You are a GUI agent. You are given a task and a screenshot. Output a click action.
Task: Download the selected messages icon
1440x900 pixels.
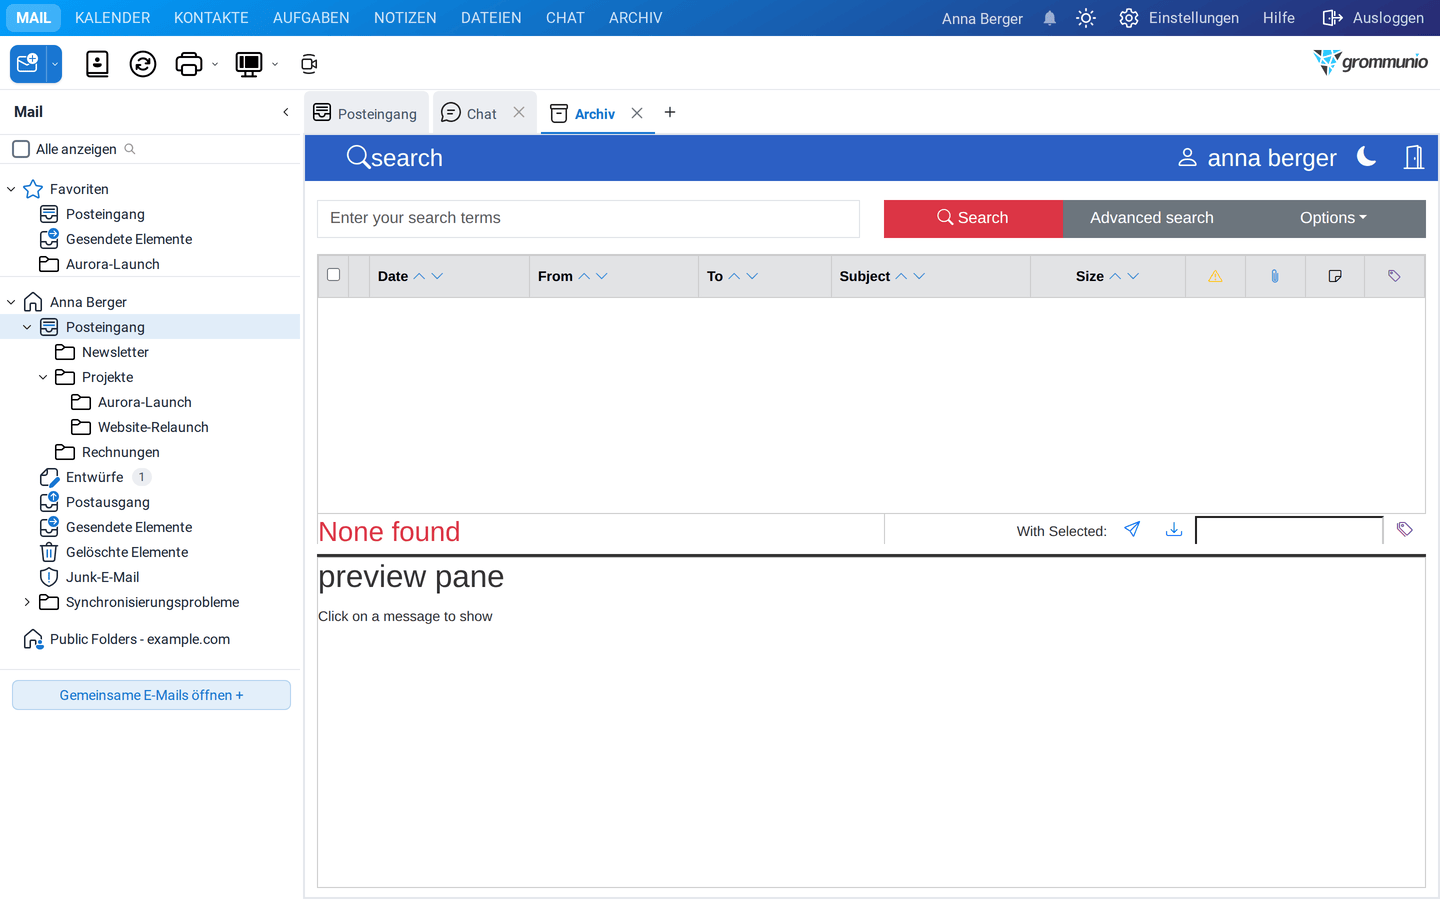point(1174,529)
